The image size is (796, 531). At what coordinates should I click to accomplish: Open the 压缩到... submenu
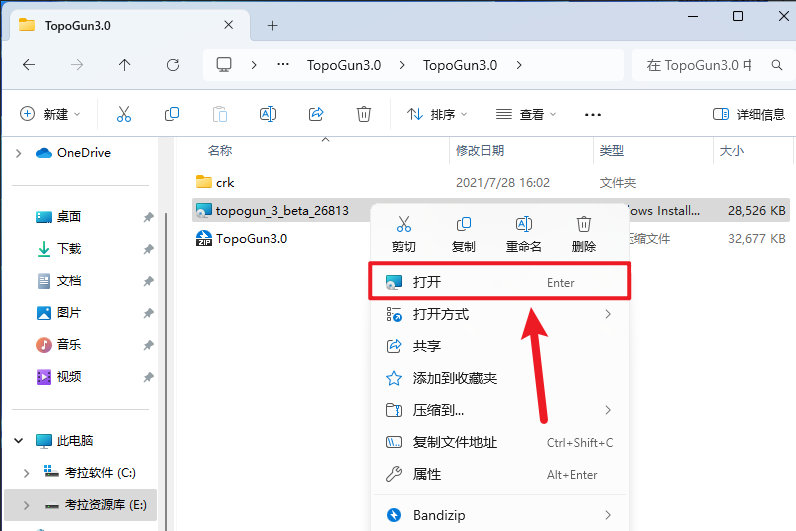(500, 410)
